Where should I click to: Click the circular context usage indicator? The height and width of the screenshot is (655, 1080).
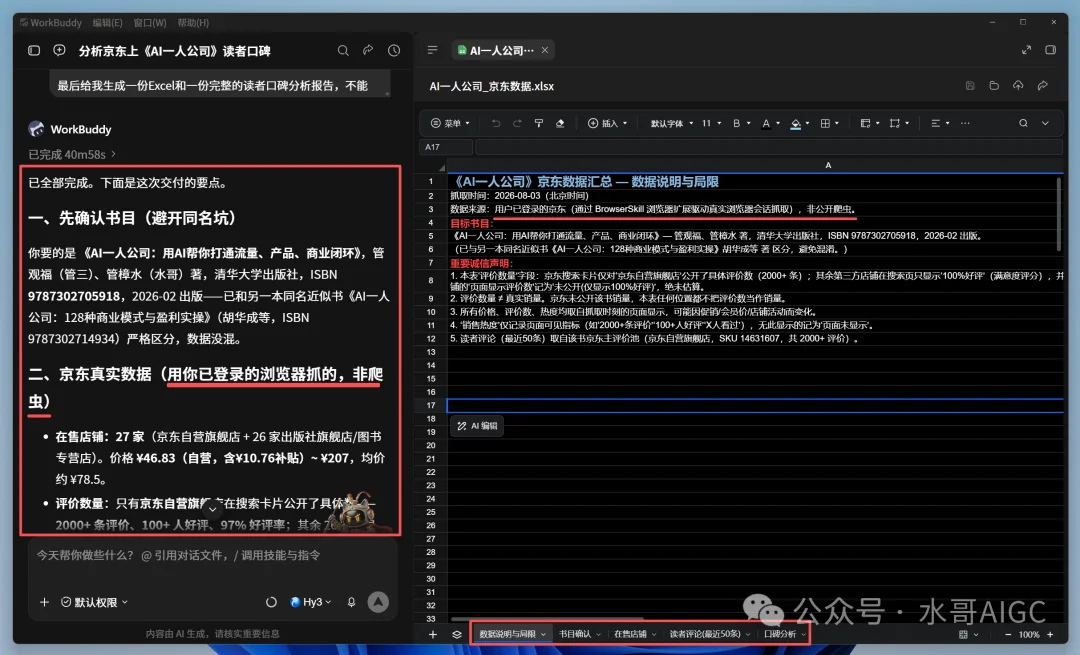[x=271, y=602]
